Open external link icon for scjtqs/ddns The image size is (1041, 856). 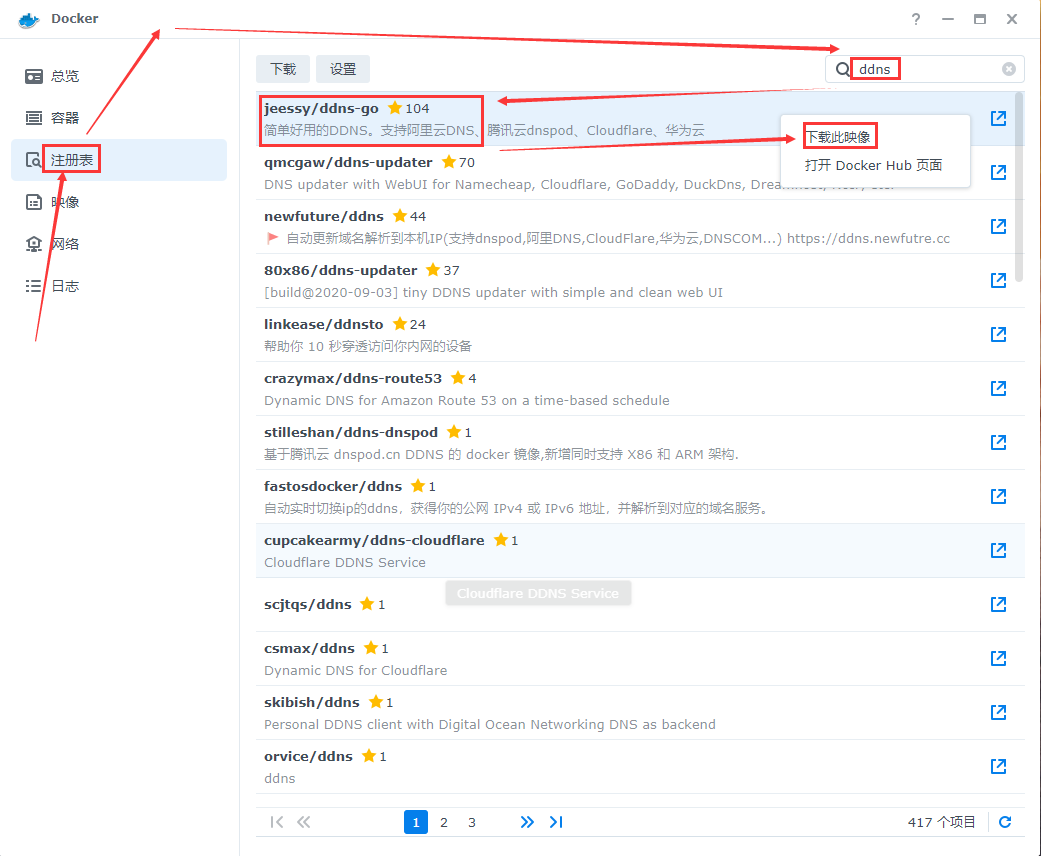[998, 604]
